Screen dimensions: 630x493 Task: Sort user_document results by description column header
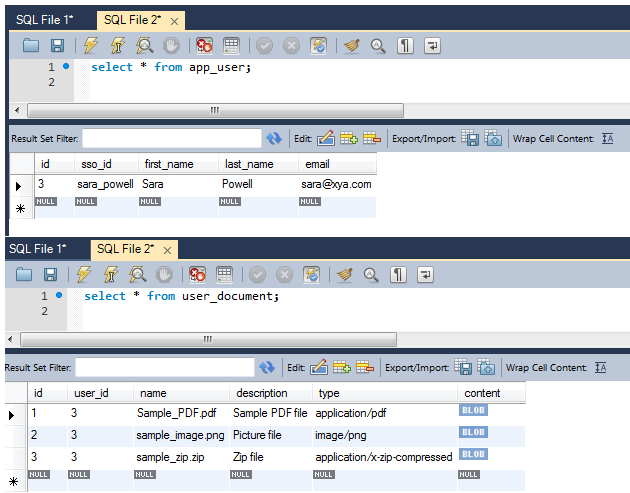coord(271,393)
